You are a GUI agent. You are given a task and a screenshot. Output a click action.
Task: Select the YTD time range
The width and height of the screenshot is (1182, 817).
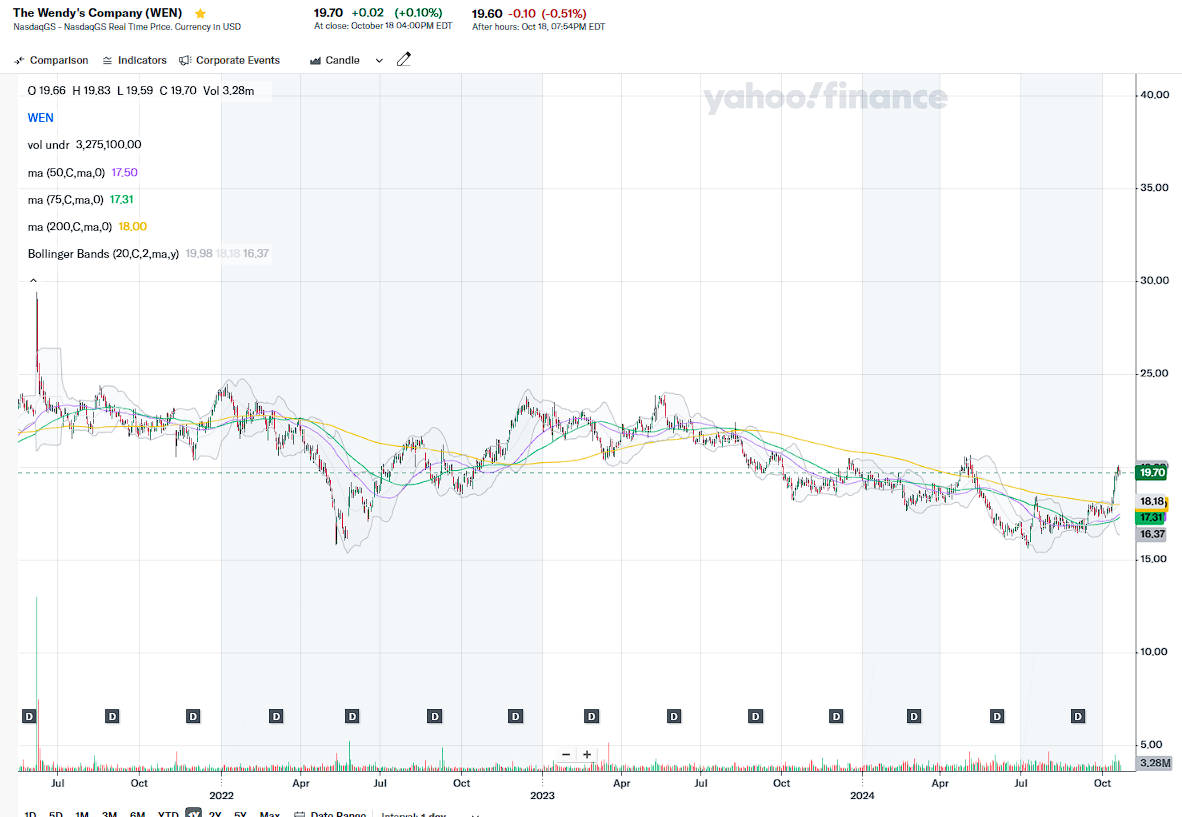168,814
